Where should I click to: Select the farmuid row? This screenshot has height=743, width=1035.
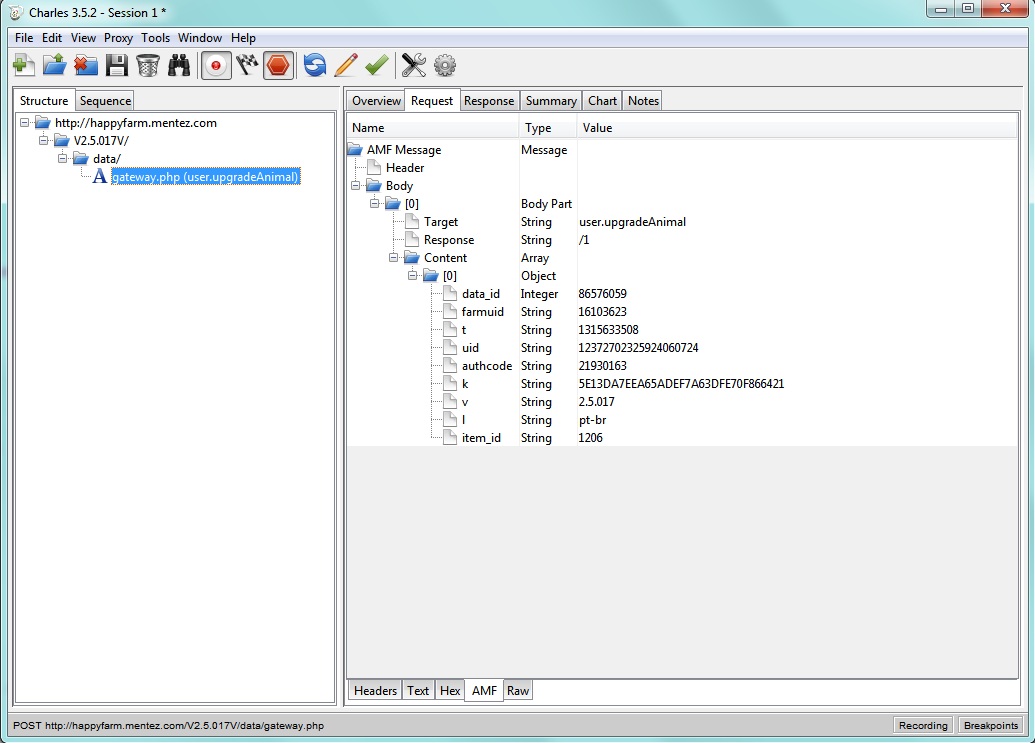682,311
